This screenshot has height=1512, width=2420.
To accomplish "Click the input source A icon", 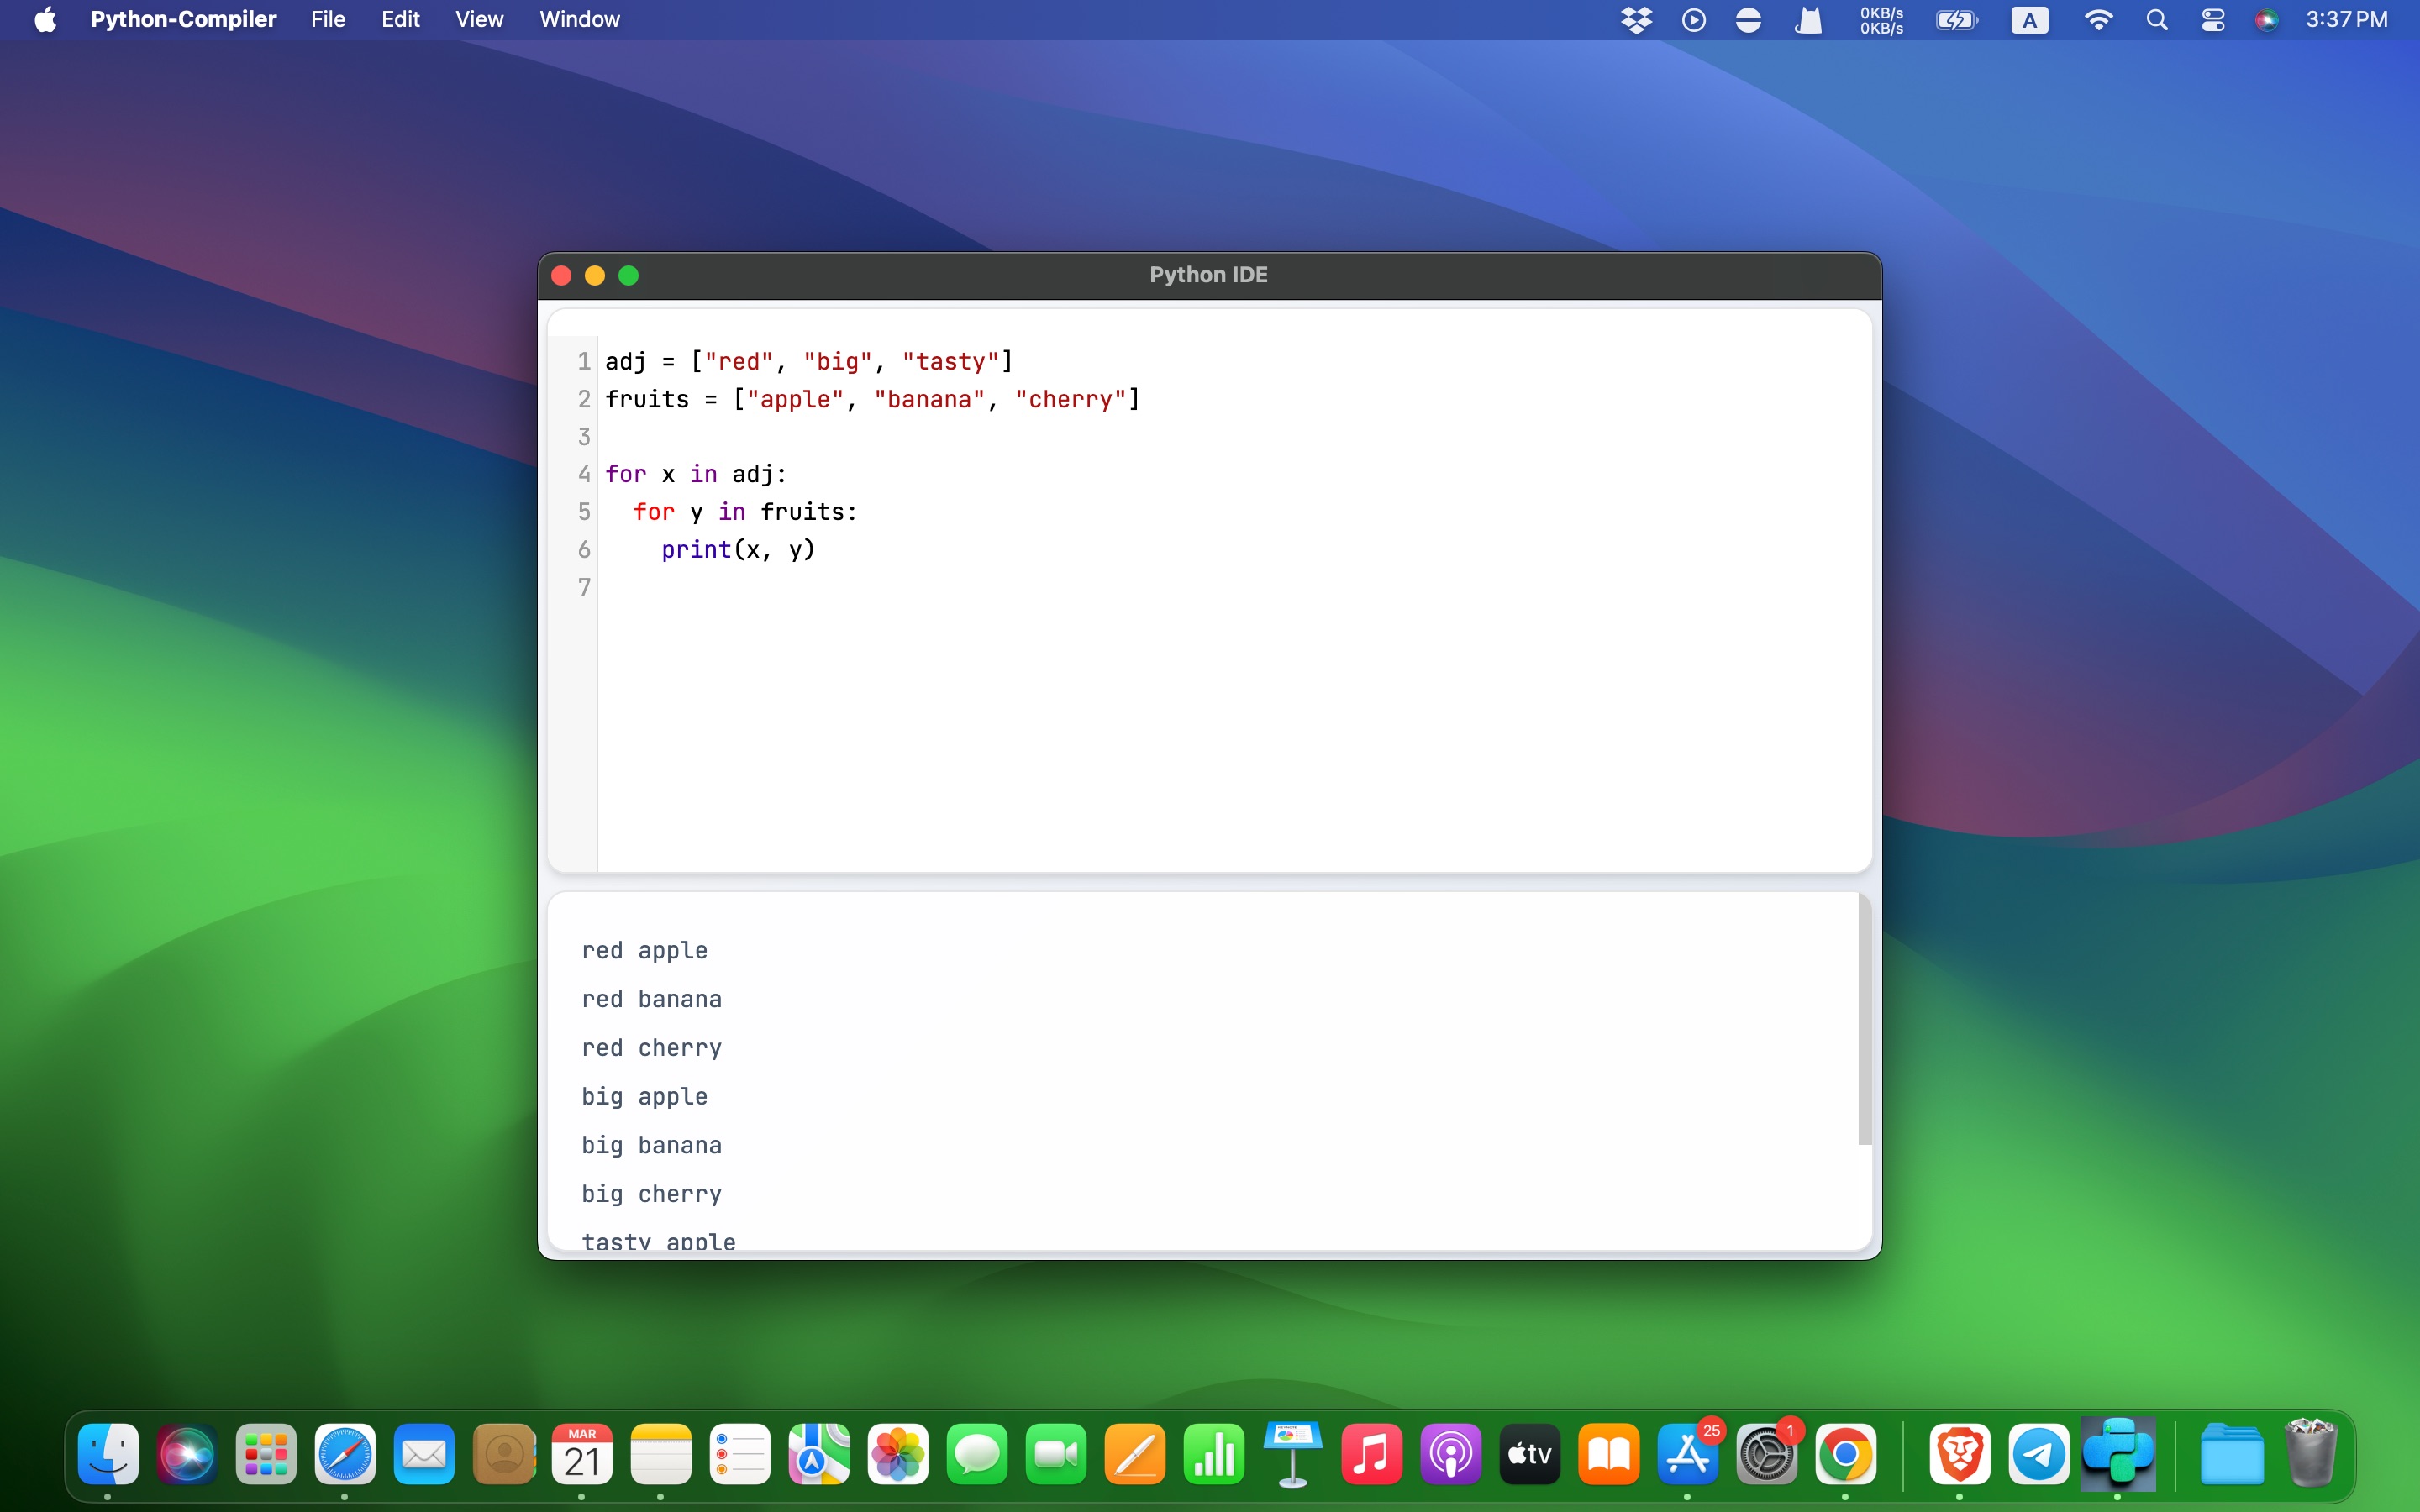I will pyautogui.click(x=2029, y=20).
